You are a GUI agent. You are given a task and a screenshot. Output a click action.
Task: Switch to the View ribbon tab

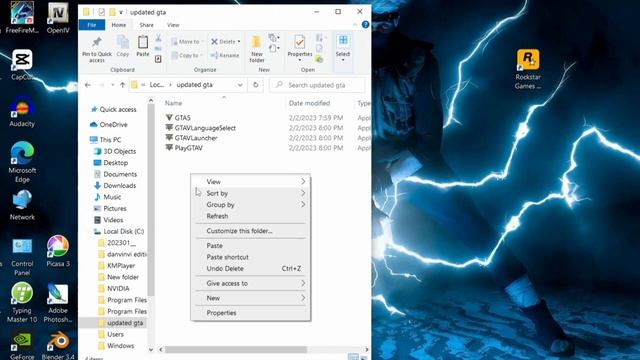point(173,25)
